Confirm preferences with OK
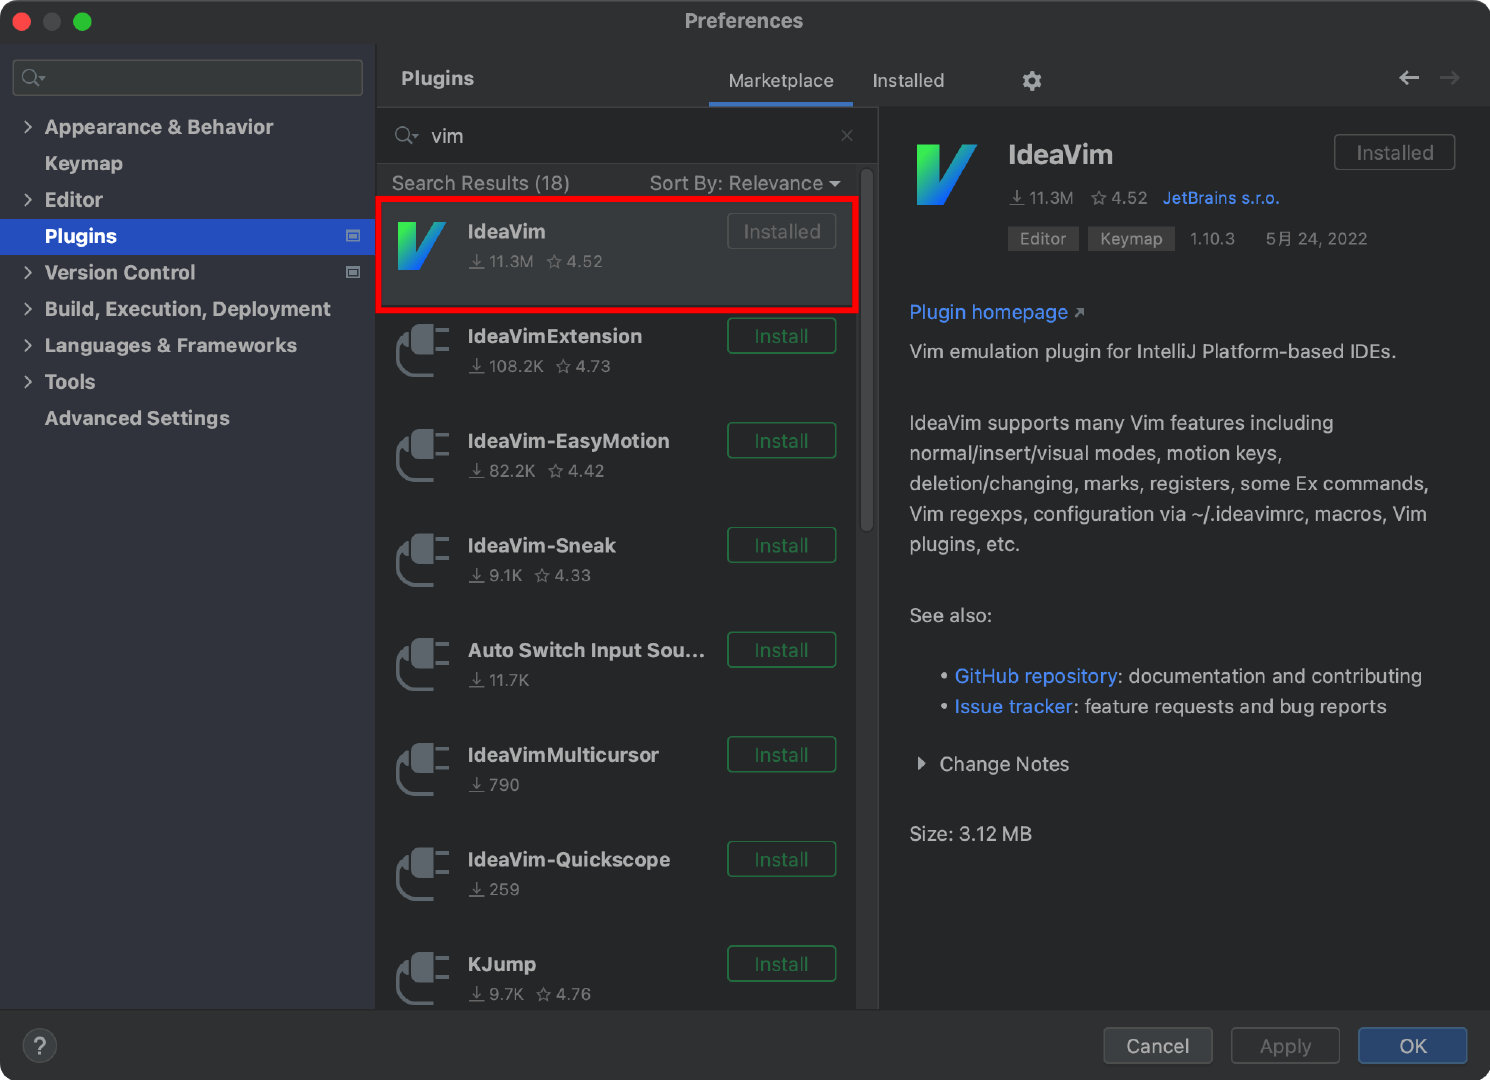1490x1080 pixels. pyautogui.click(x=1412, y=1046)
